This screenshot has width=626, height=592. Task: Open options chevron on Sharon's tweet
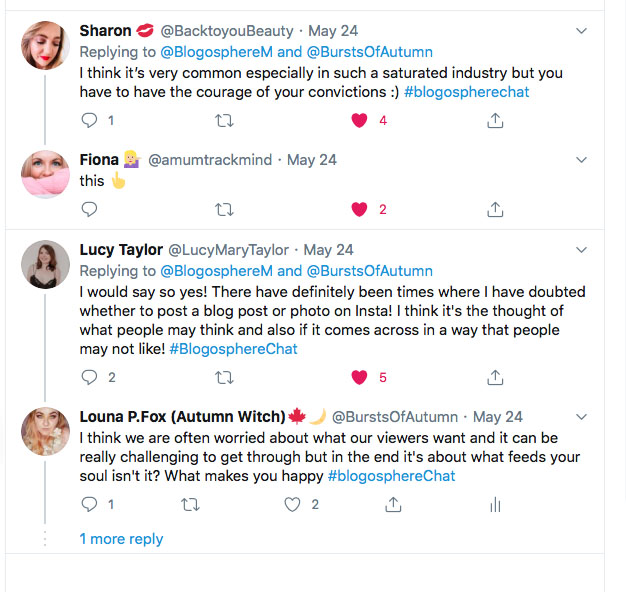(x=582, y=31)
